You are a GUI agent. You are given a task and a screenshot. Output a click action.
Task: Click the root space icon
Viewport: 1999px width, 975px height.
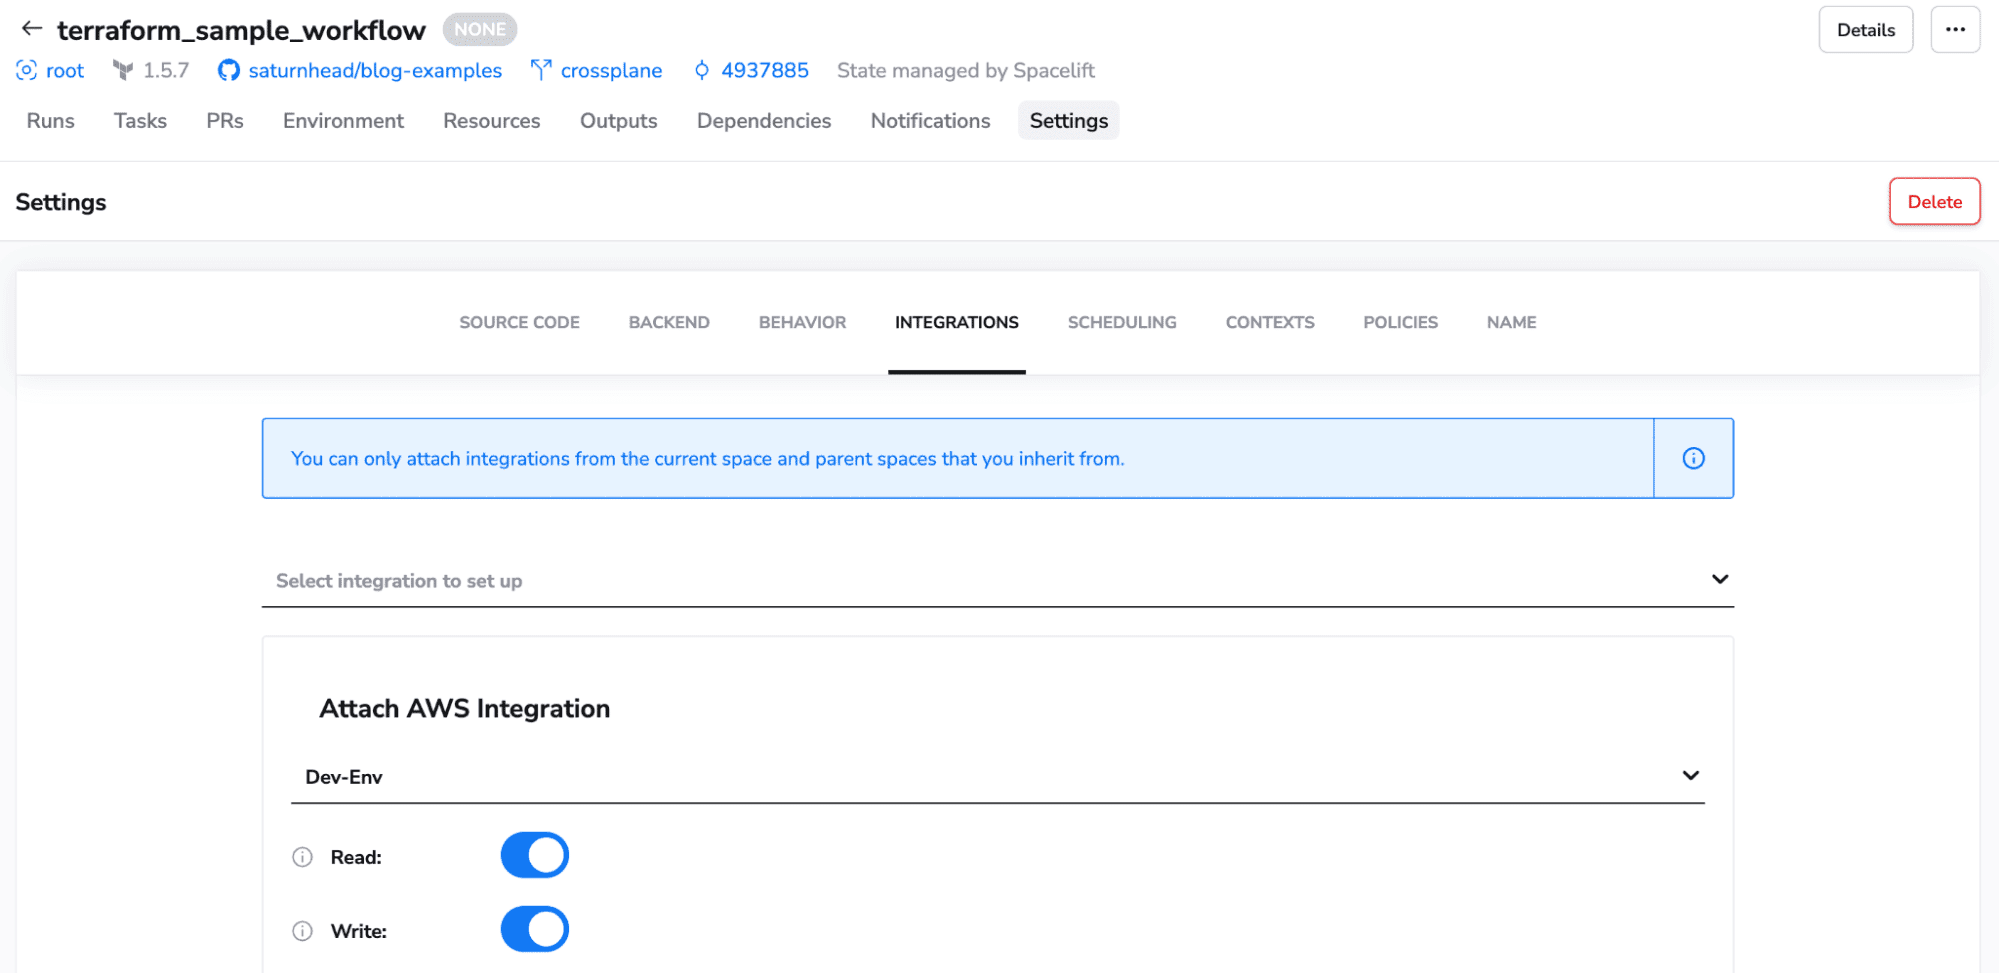point(27,70)
